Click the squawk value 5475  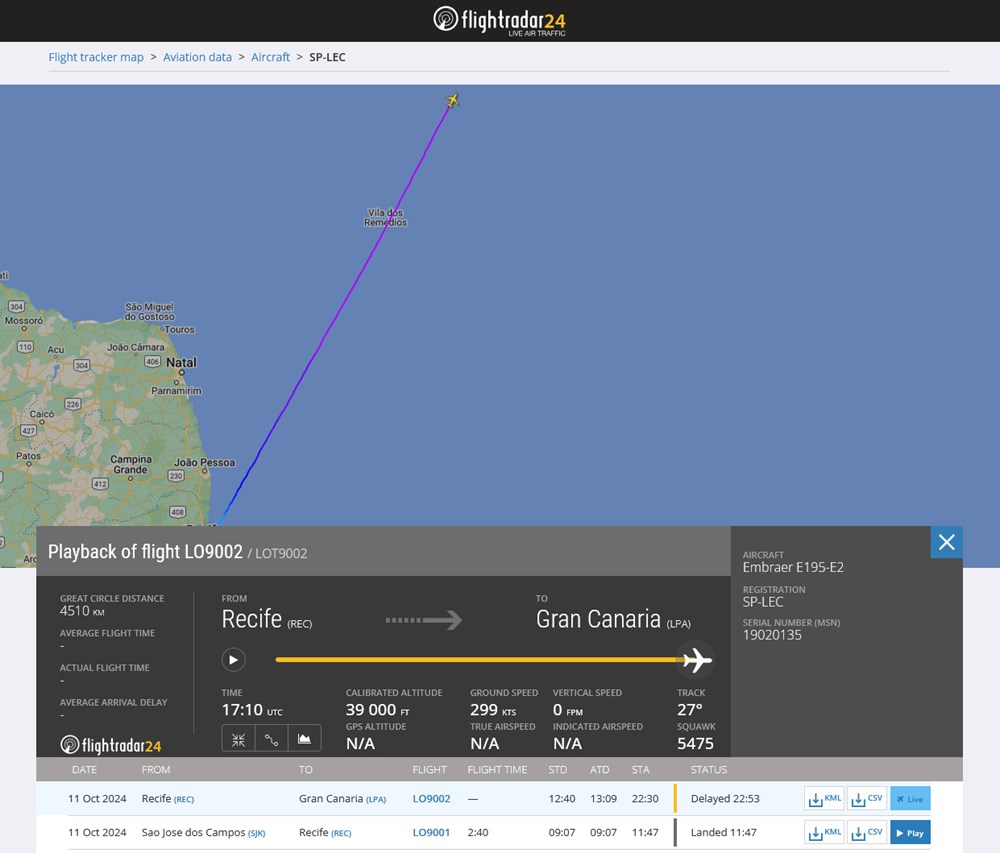(x=695, y=743)
